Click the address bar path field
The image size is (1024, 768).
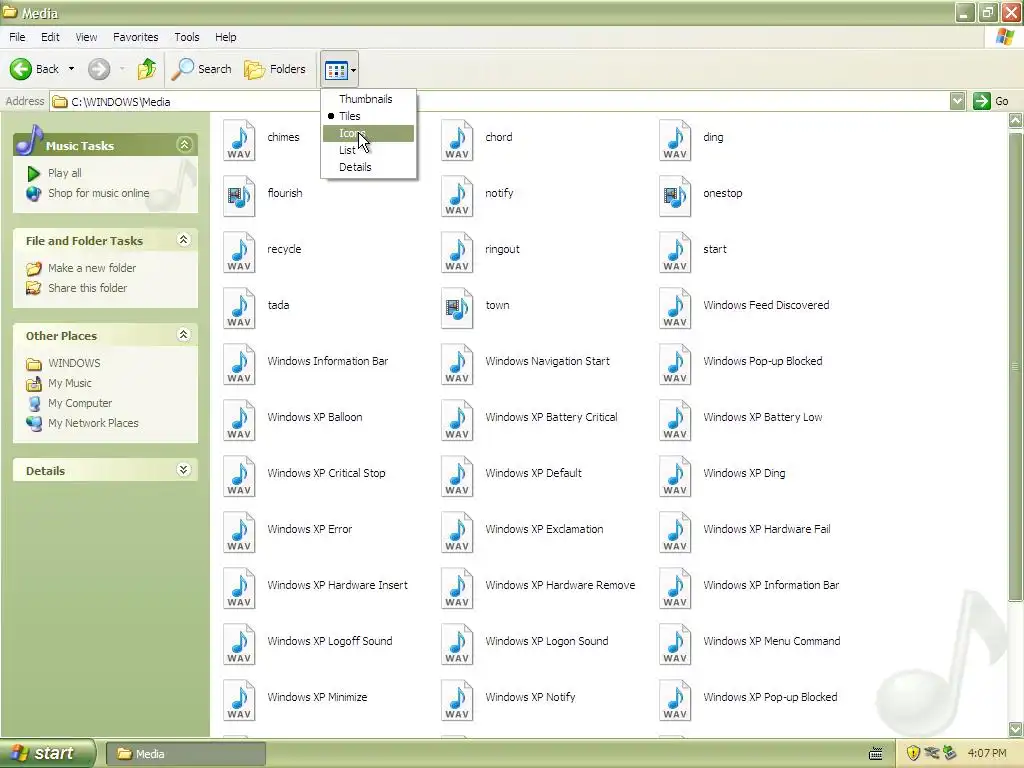point(500,101)
